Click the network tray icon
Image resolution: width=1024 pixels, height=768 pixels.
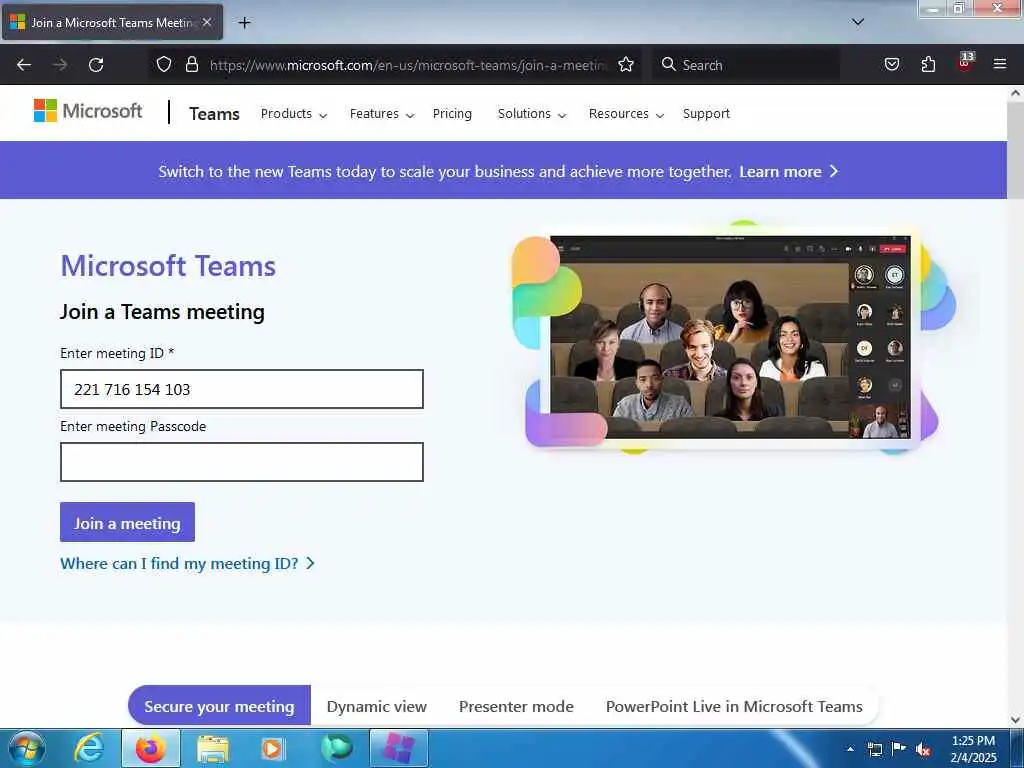click(x=875, y=749)
